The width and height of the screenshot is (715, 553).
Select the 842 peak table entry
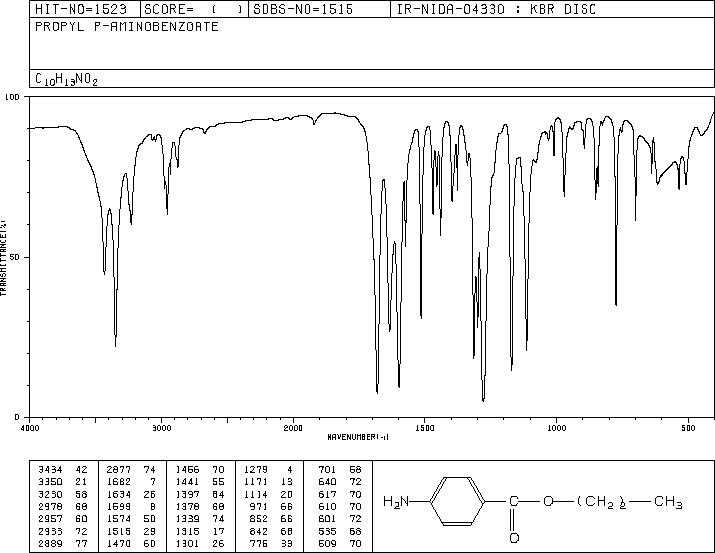click(271, 532)
